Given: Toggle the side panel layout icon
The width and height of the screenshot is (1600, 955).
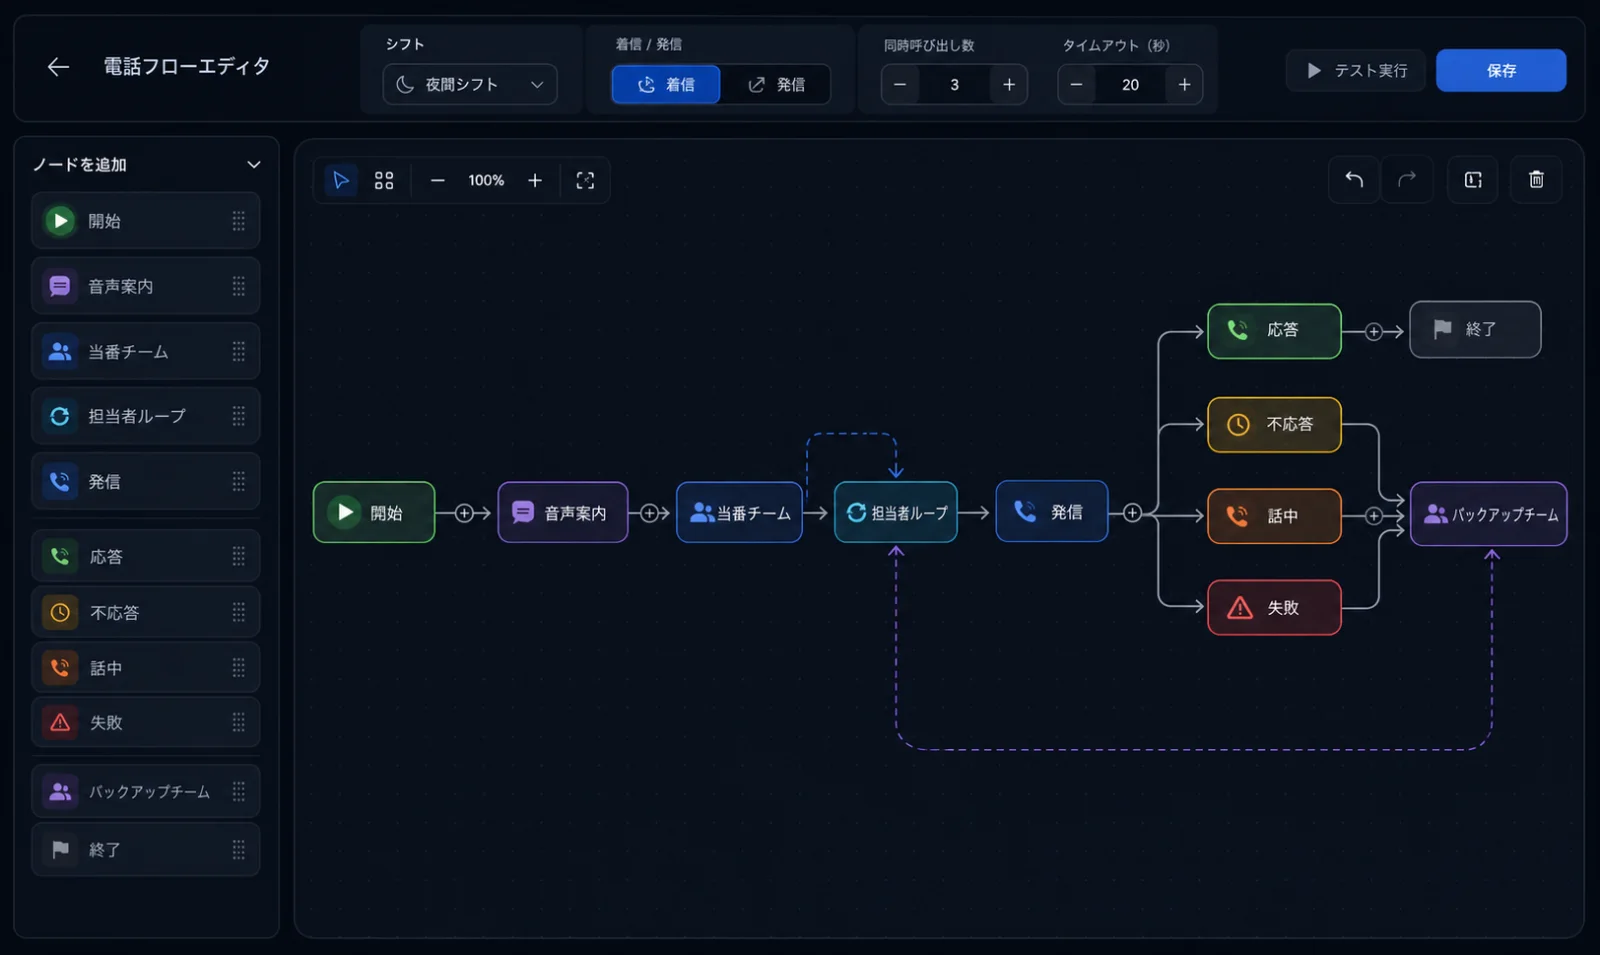Looking at the screenshot, I should click(x=1473, y=180).
